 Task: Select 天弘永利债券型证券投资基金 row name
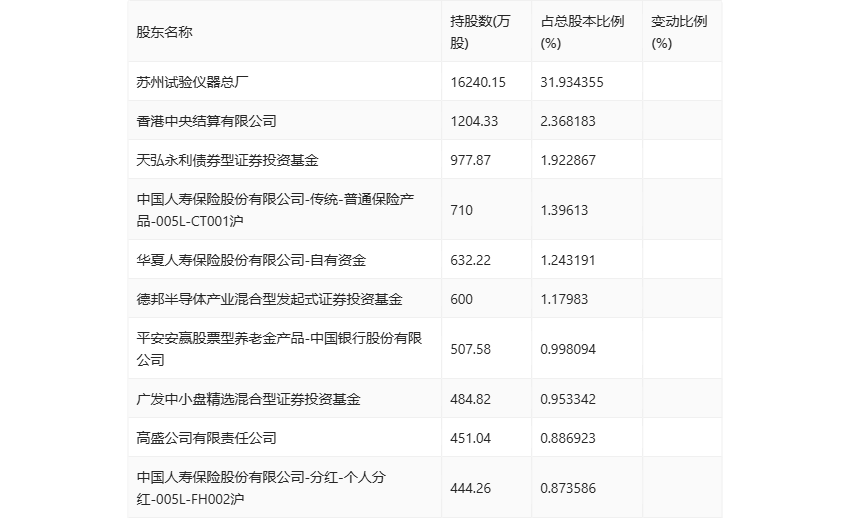coord(227,160)
